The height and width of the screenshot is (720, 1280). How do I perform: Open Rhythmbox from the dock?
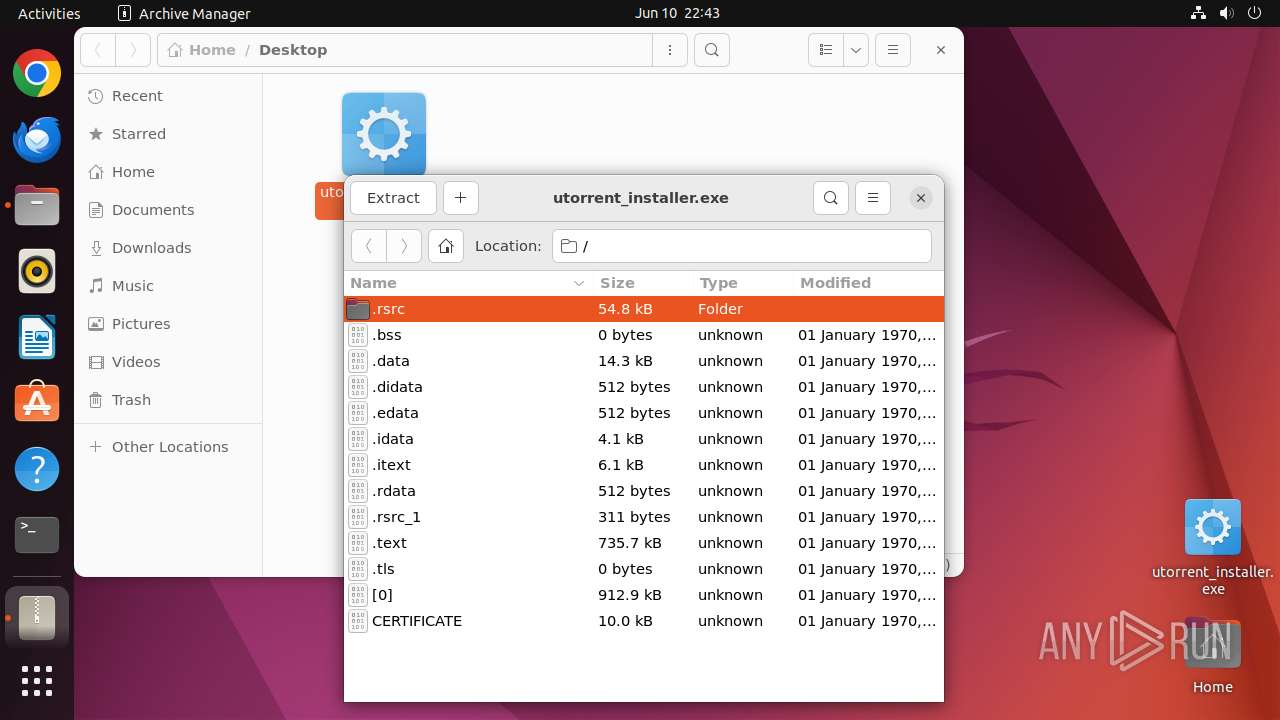click(37, 271)
